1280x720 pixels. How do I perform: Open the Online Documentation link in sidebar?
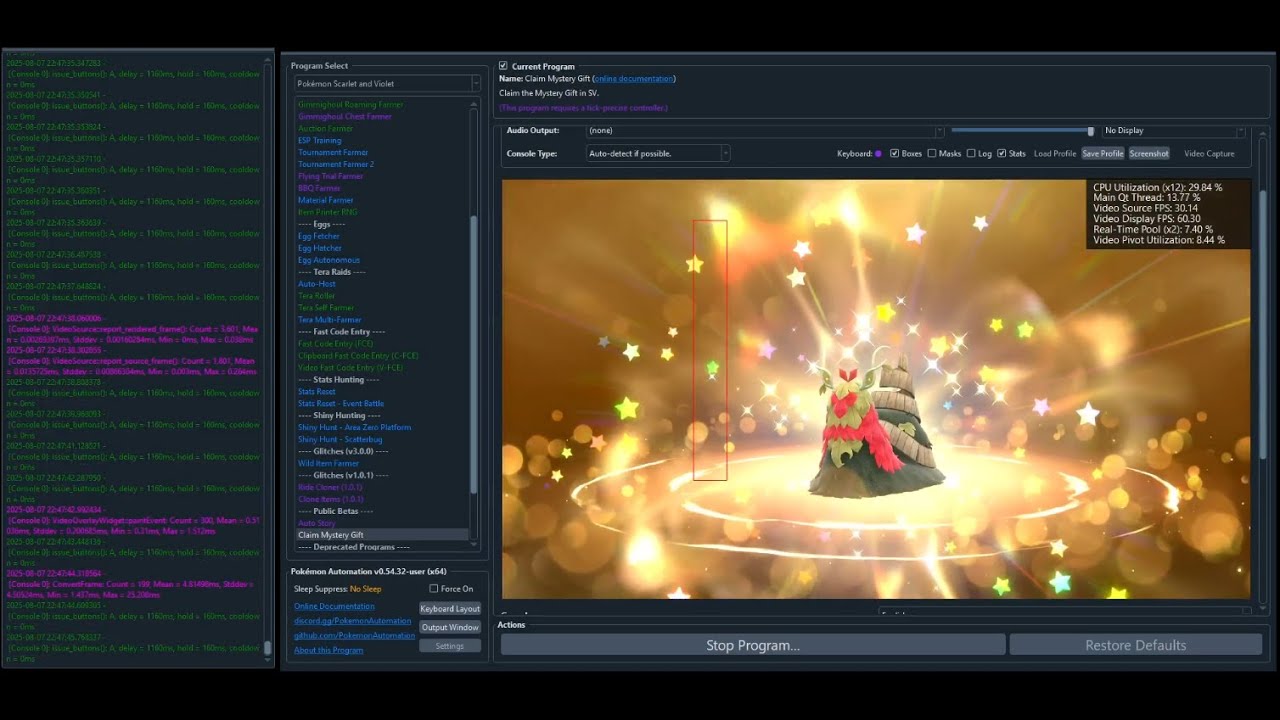click(x=334, y=606)
